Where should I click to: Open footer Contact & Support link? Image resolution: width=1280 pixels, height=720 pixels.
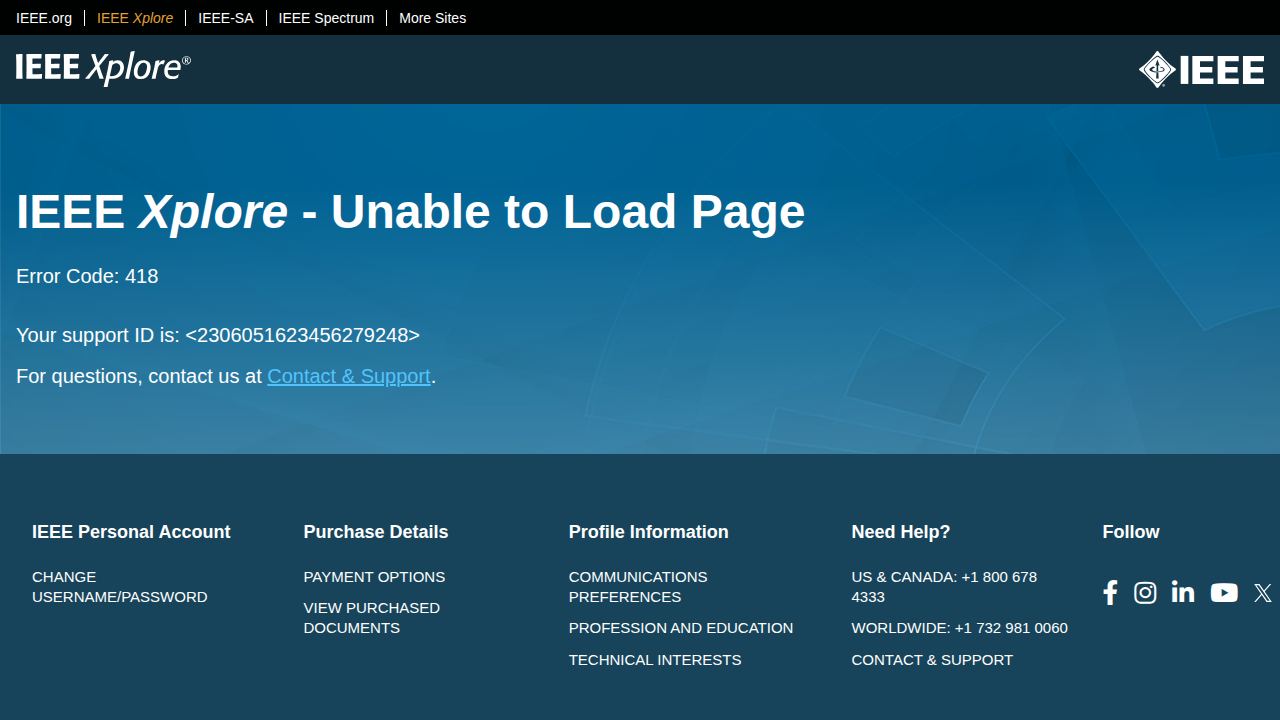[x=932, y=660]
